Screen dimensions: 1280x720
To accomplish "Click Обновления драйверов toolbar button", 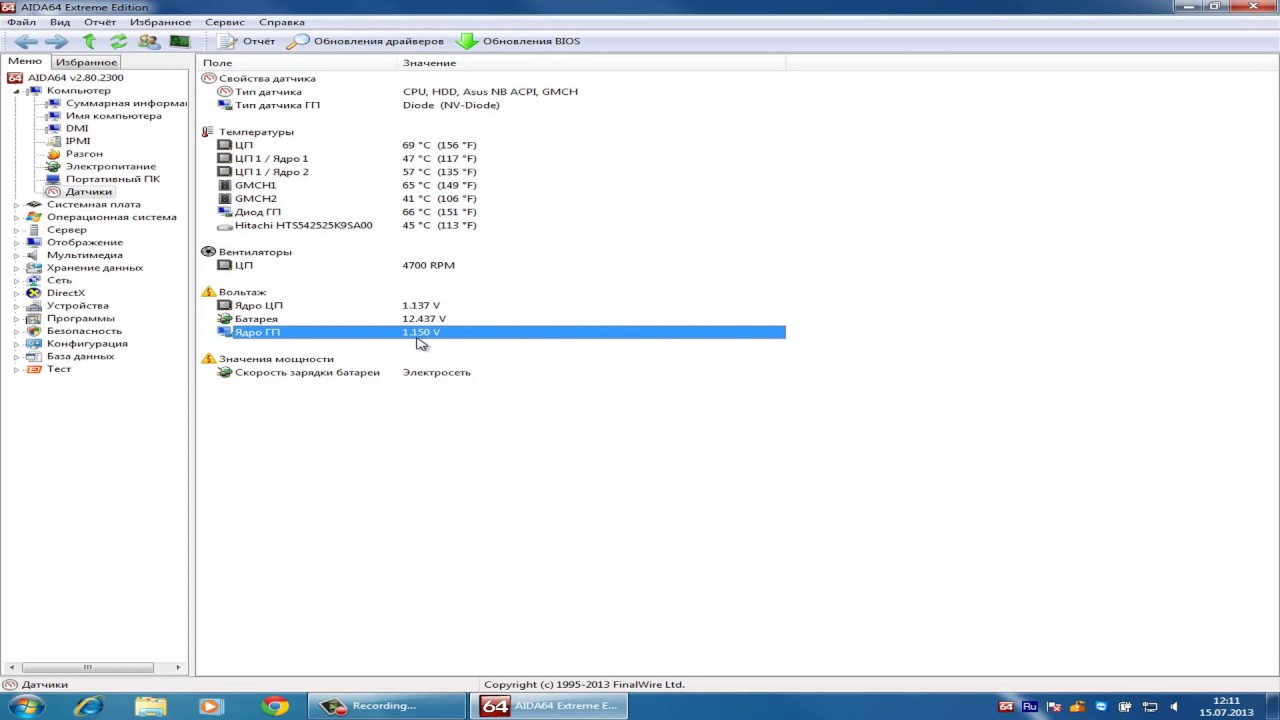I will [365, 41].
